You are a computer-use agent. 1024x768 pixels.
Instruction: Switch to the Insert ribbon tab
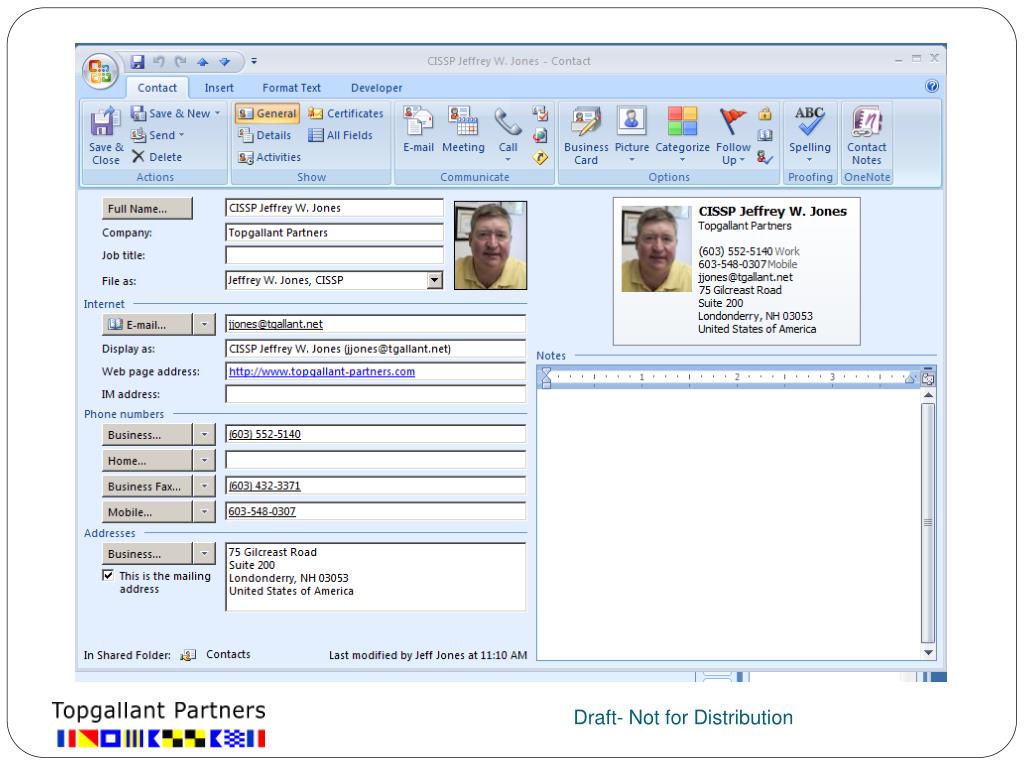(219, 88)
